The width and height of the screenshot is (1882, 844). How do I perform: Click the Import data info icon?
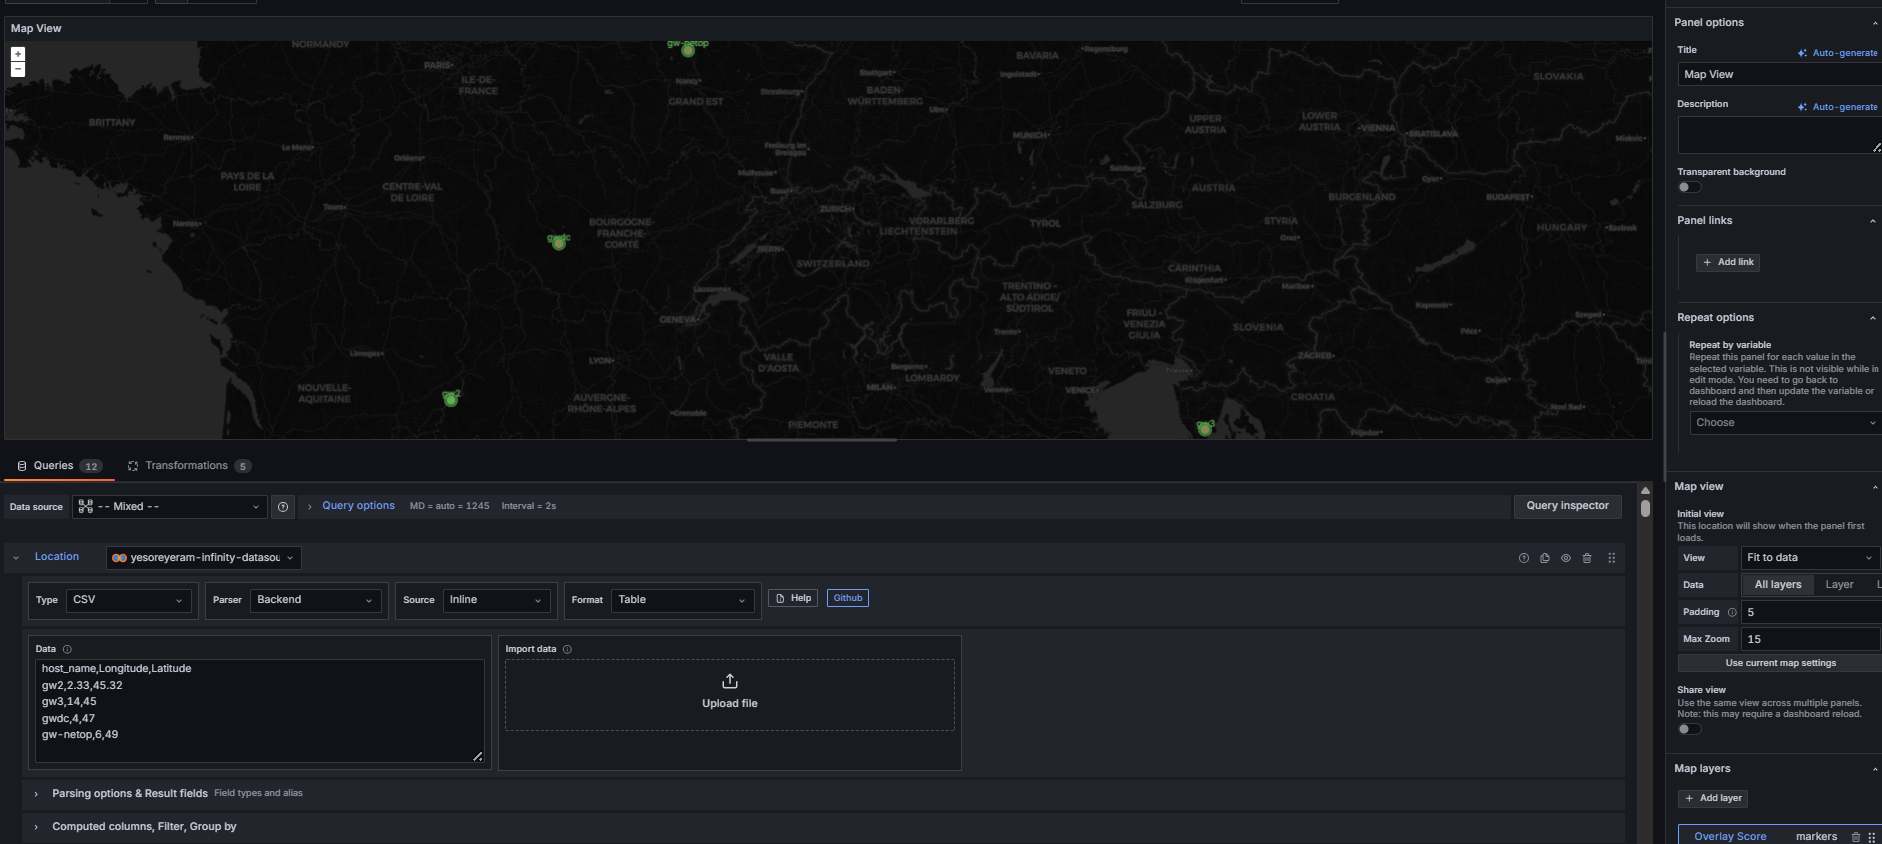[x=567, y=649]
